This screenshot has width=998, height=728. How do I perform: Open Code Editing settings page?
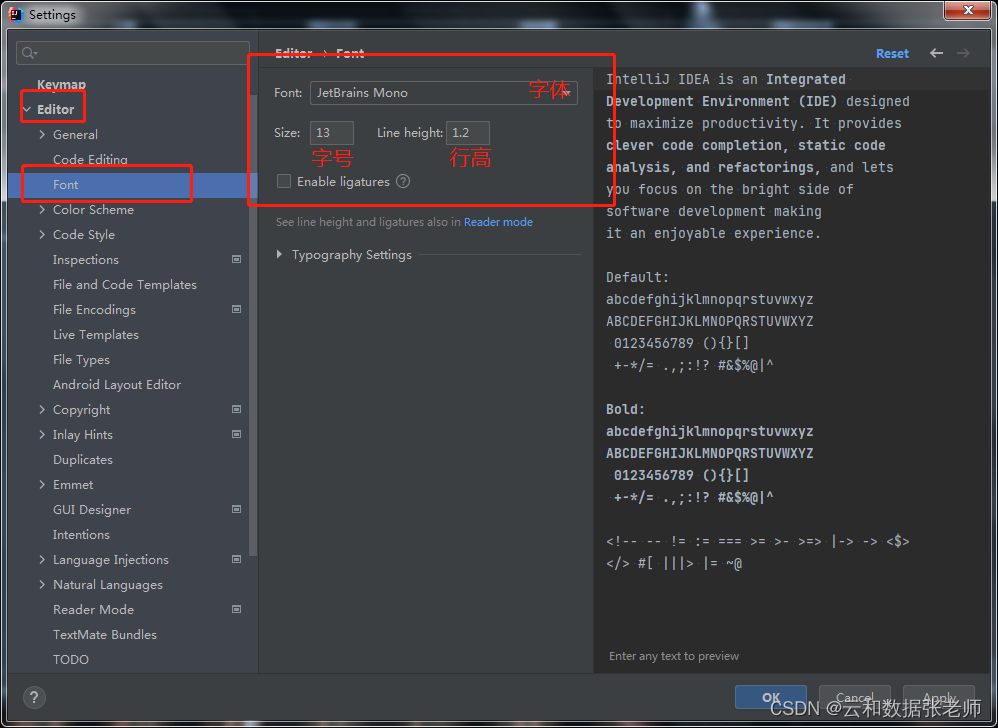pyautogui.click(x=90, y=160)
